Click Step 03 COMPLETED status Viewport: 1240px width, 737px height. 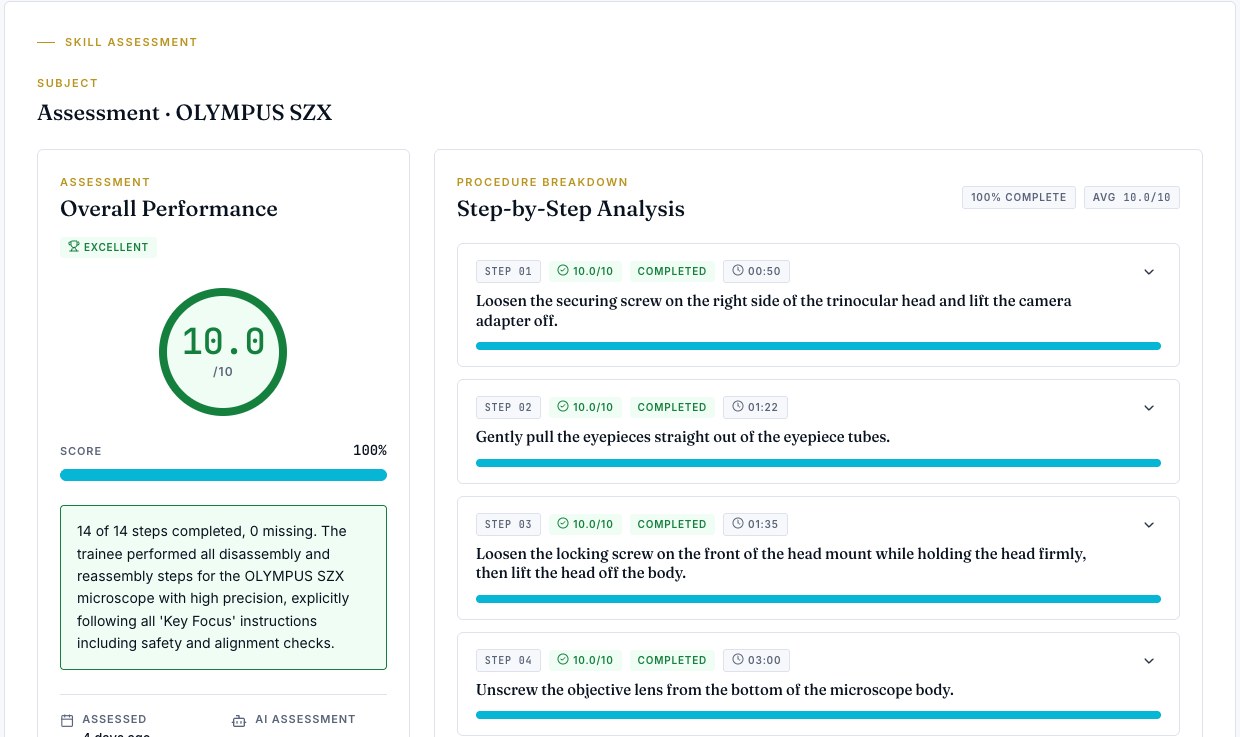click(672, 524)
